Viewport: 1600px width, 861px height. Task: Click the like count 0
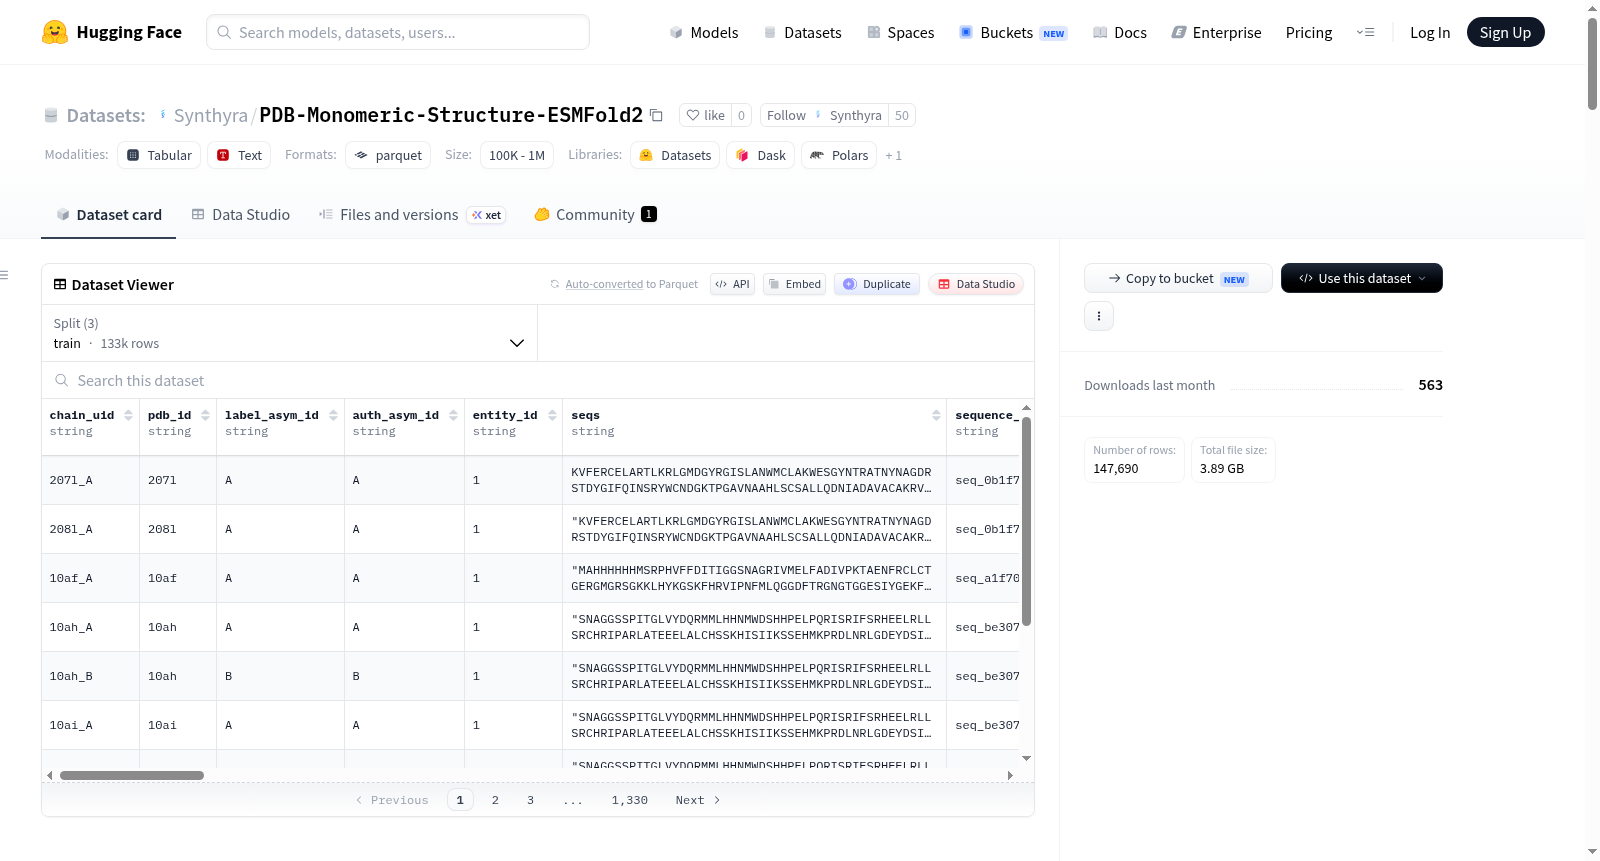[741, 115]
